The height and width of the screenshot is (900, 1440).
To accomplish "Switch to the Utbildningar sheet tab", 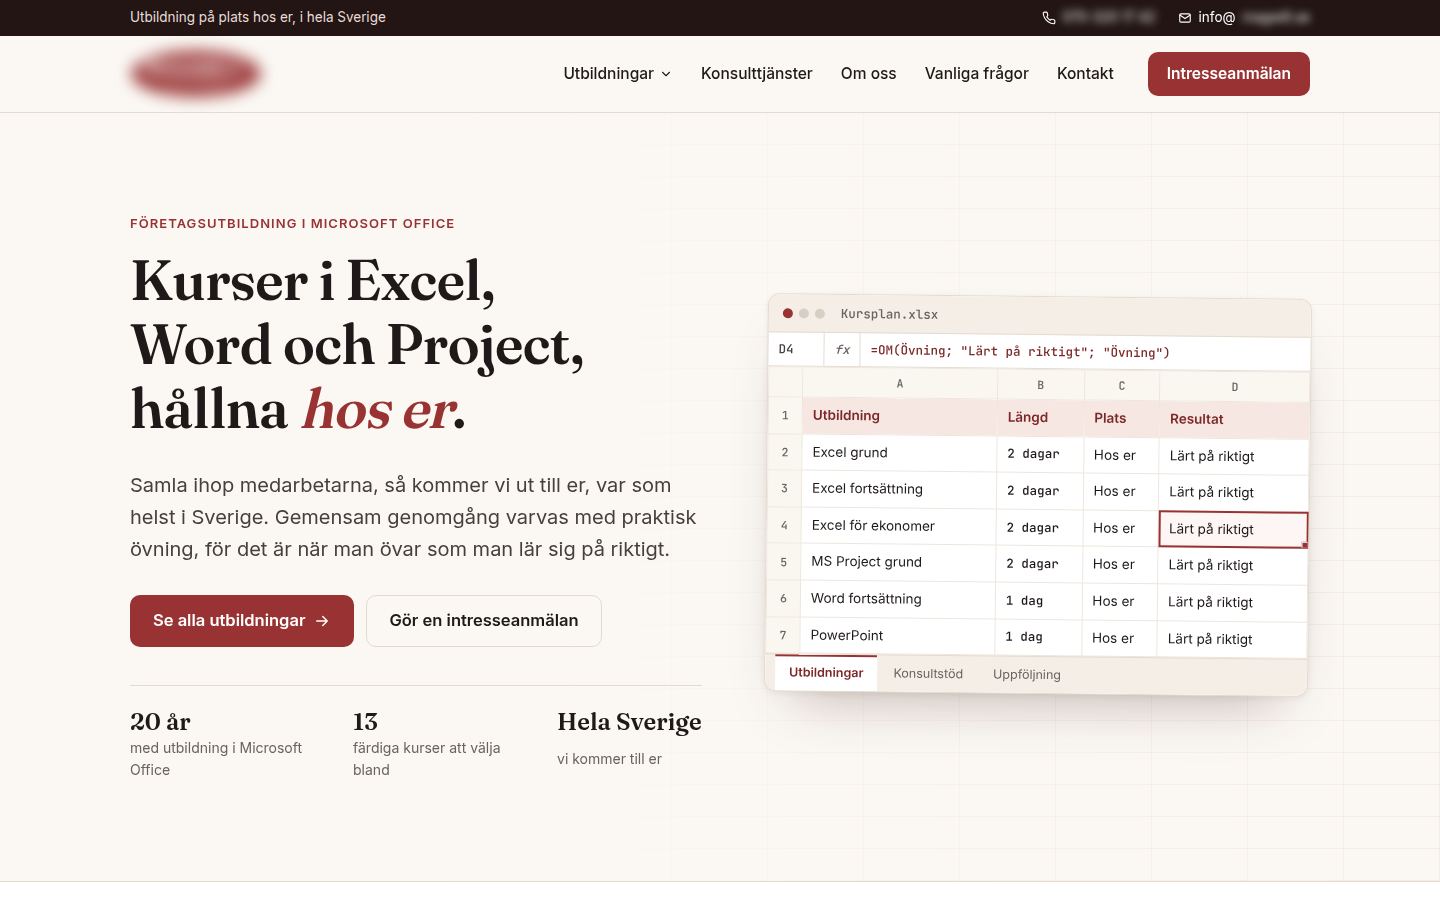I will click(x=826, y=673).
